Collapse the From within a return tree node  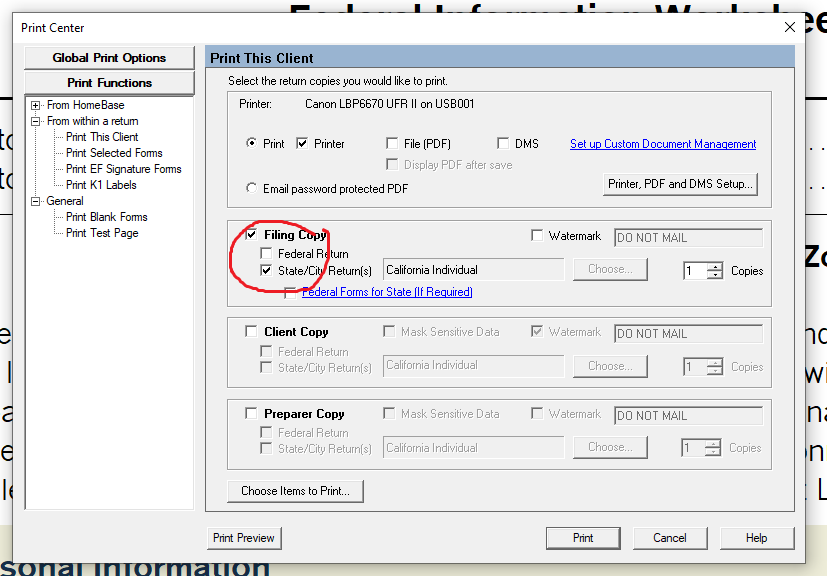[x=36, y=121]
